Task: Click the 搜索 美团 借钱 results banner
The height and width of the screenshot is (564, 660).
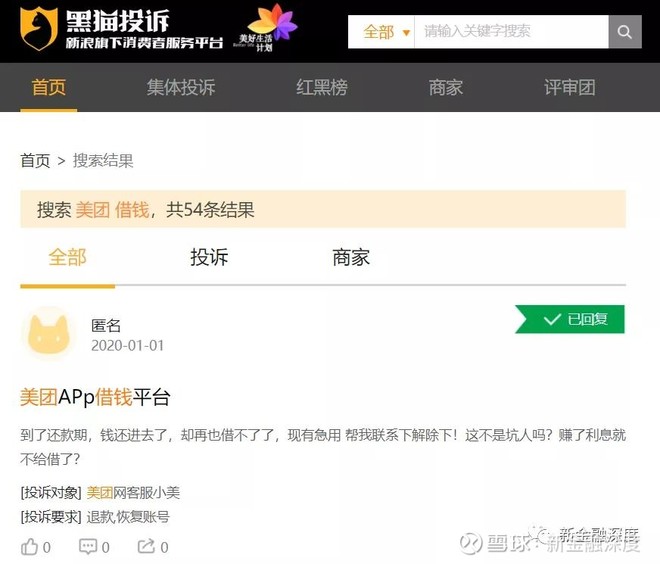Action: point(323,209)
